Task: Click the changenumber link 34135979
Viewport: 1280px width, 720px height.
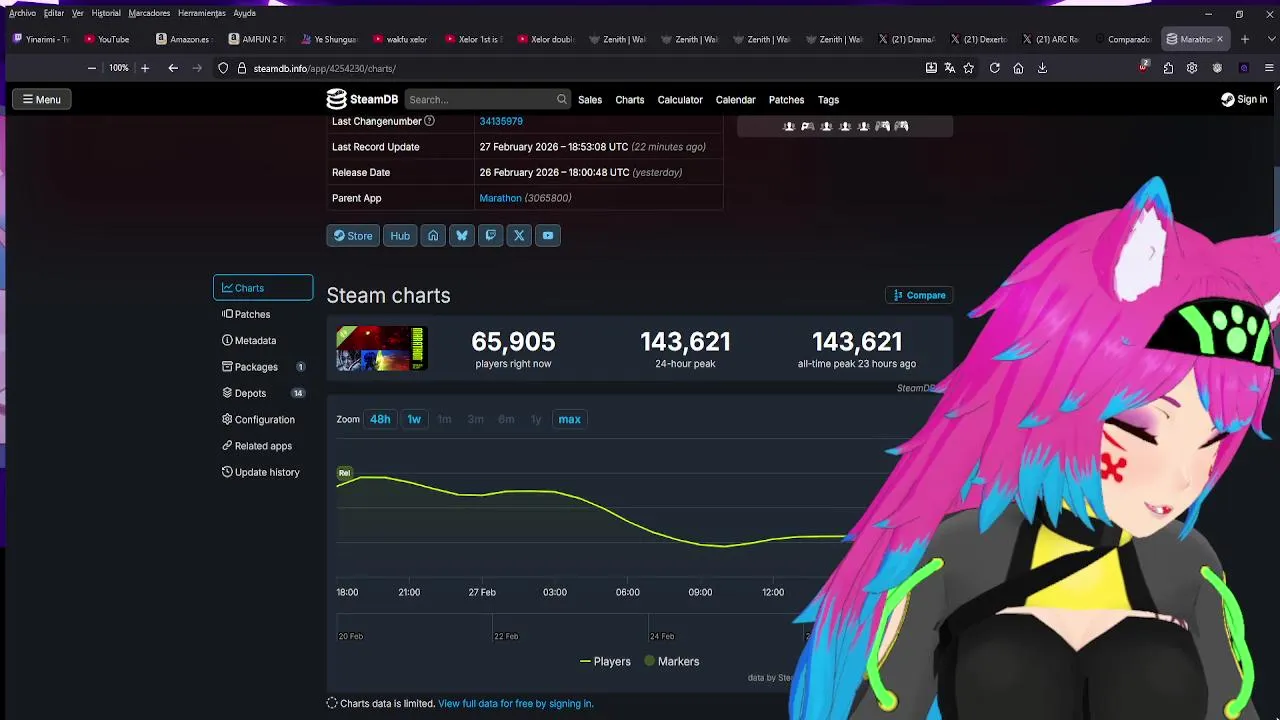Action: [501, 121]
